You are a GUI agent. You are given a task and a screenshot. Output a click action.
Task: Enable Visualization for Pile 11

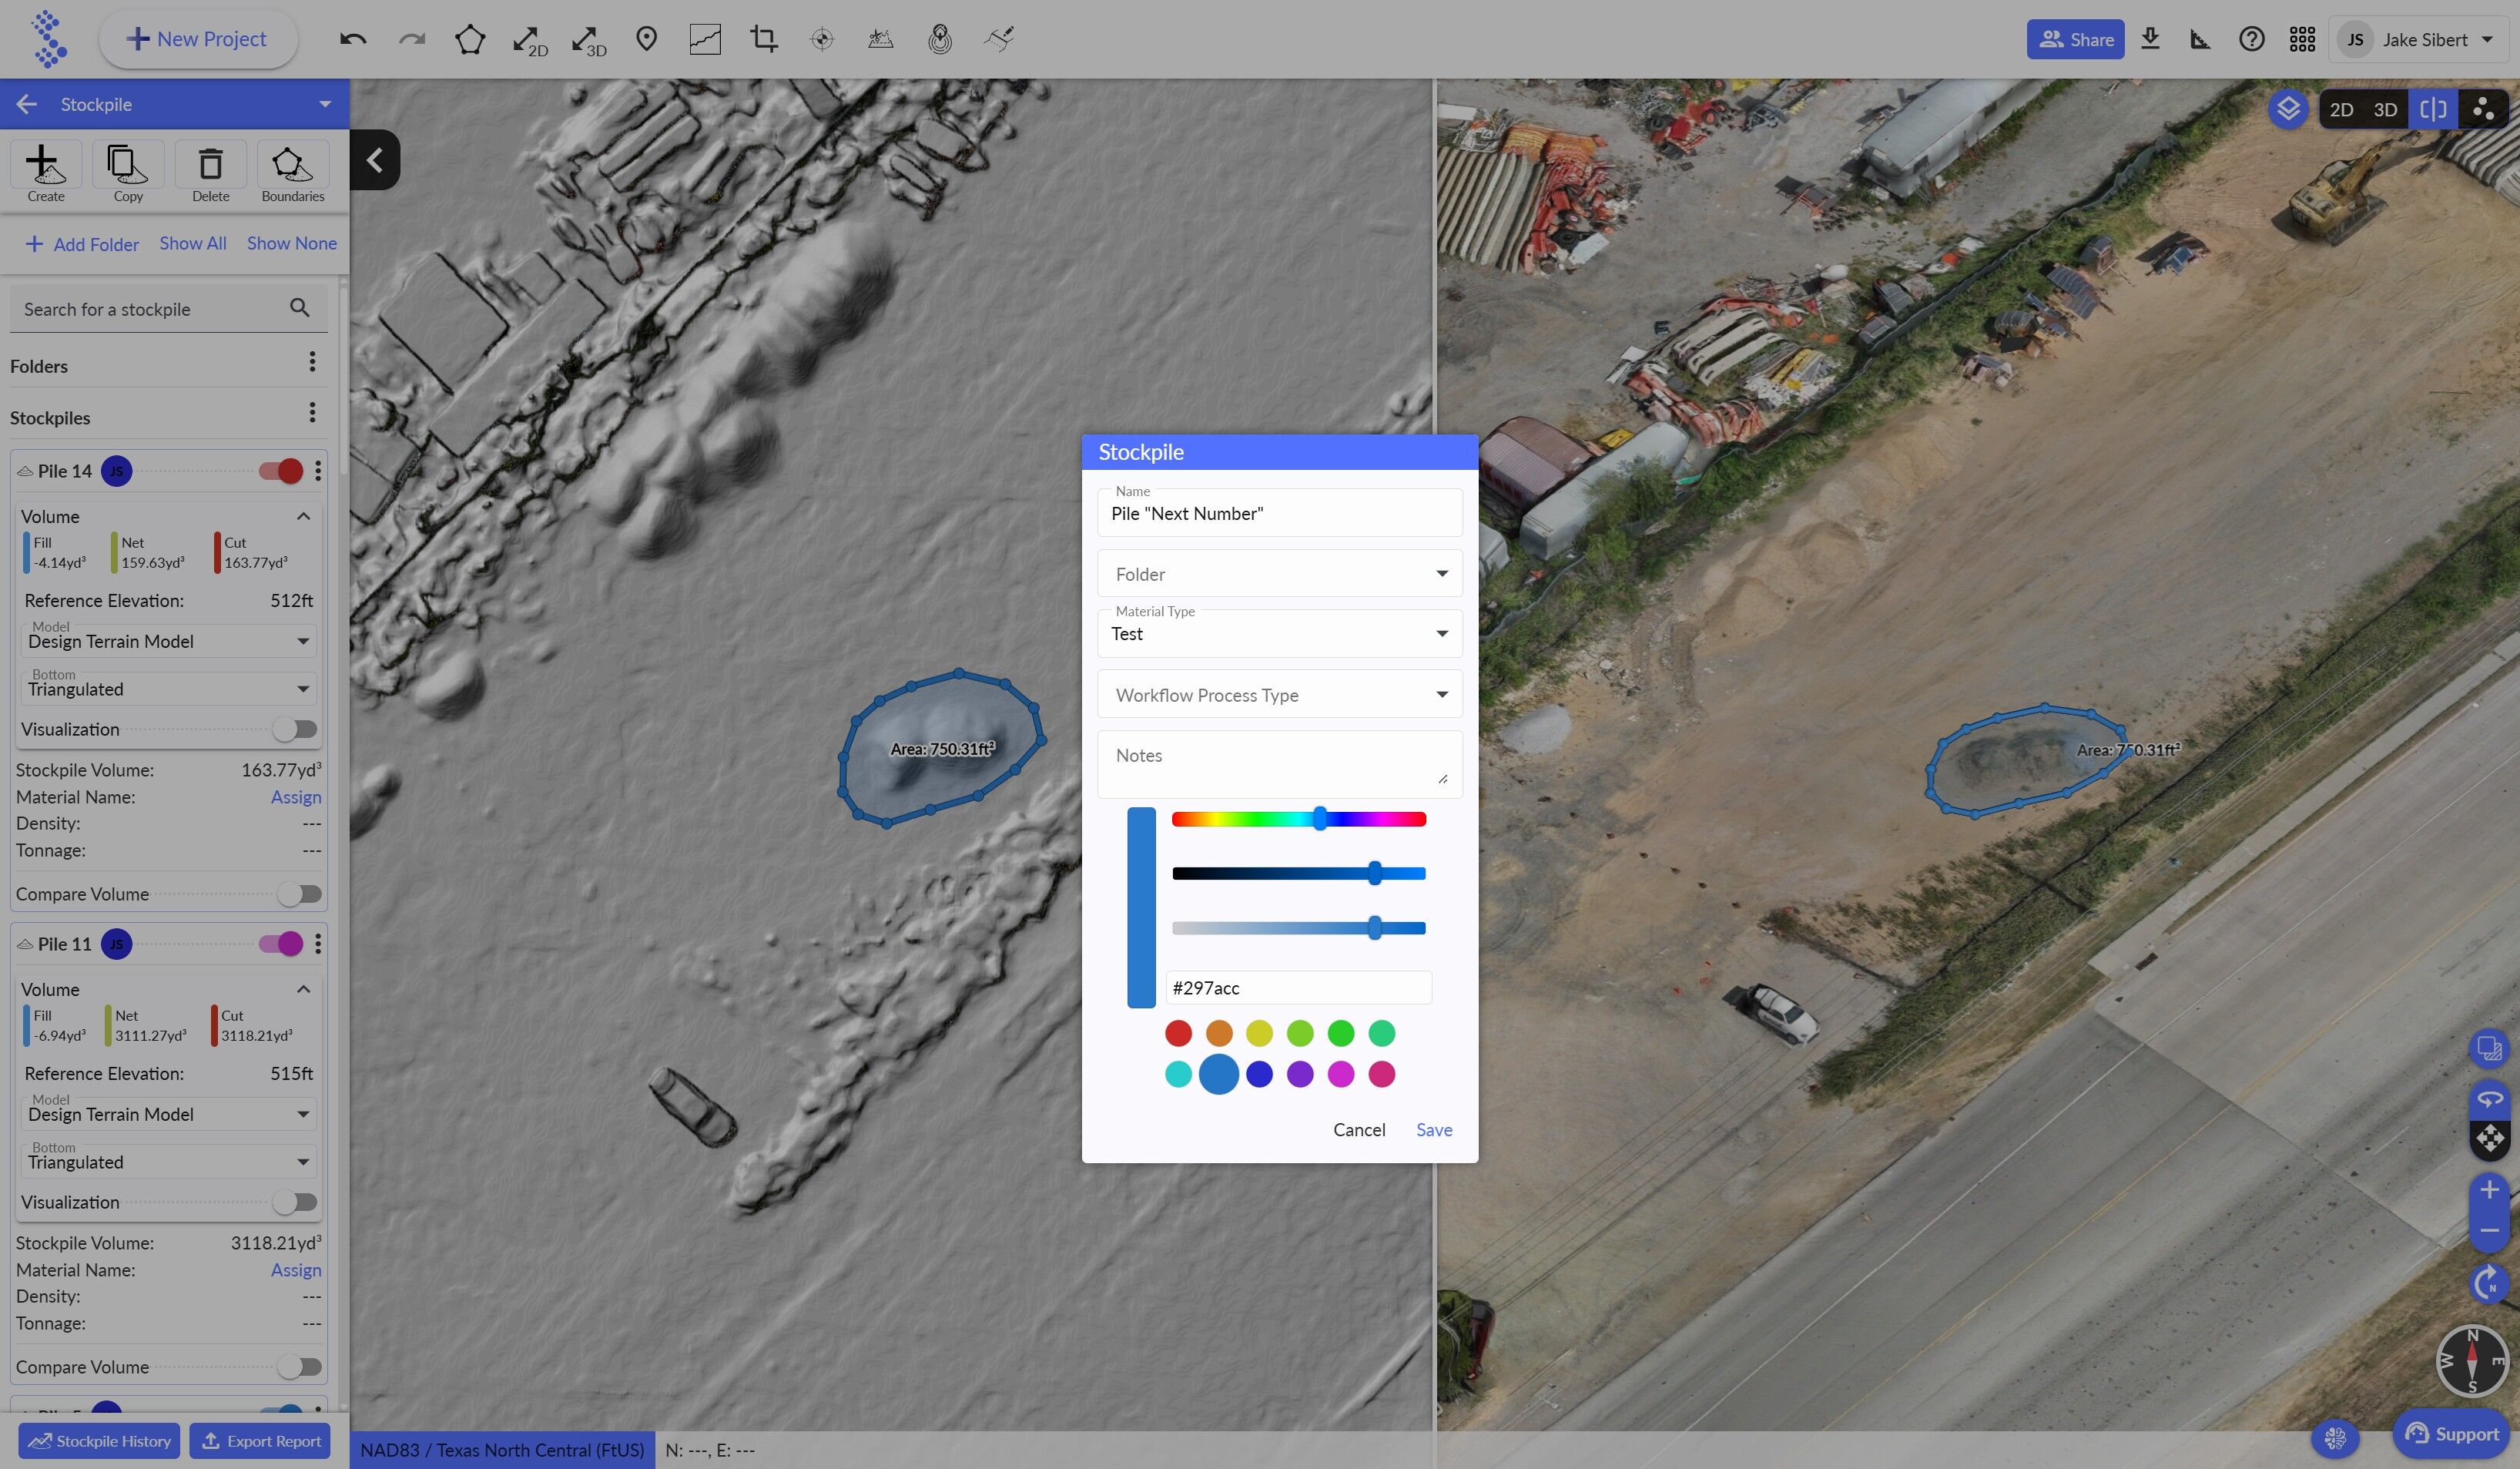pos(295,1202)
